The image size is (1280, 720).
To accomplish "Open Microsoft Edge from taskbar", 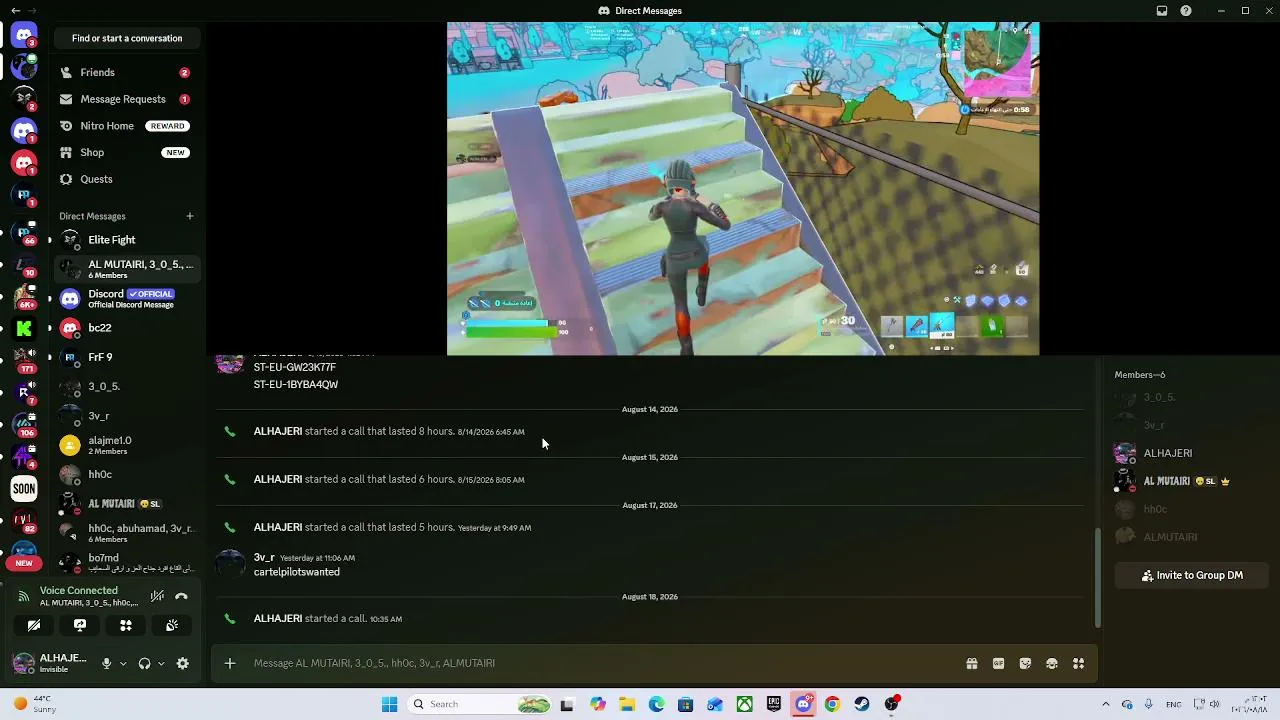I will click(656, 704).
